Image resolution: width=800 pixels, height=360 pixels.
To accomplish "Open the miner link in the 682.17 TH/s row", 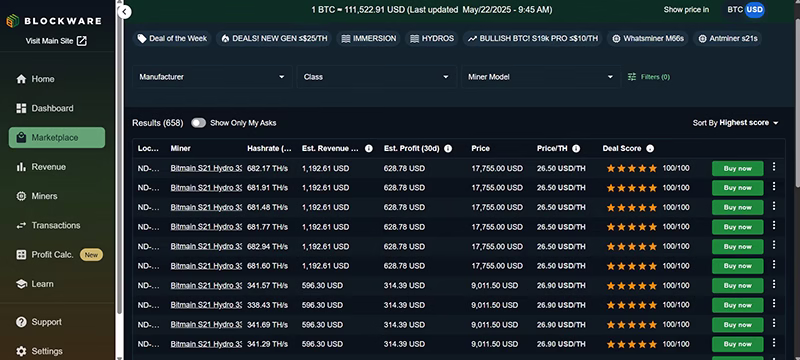I will coord(206,168).
